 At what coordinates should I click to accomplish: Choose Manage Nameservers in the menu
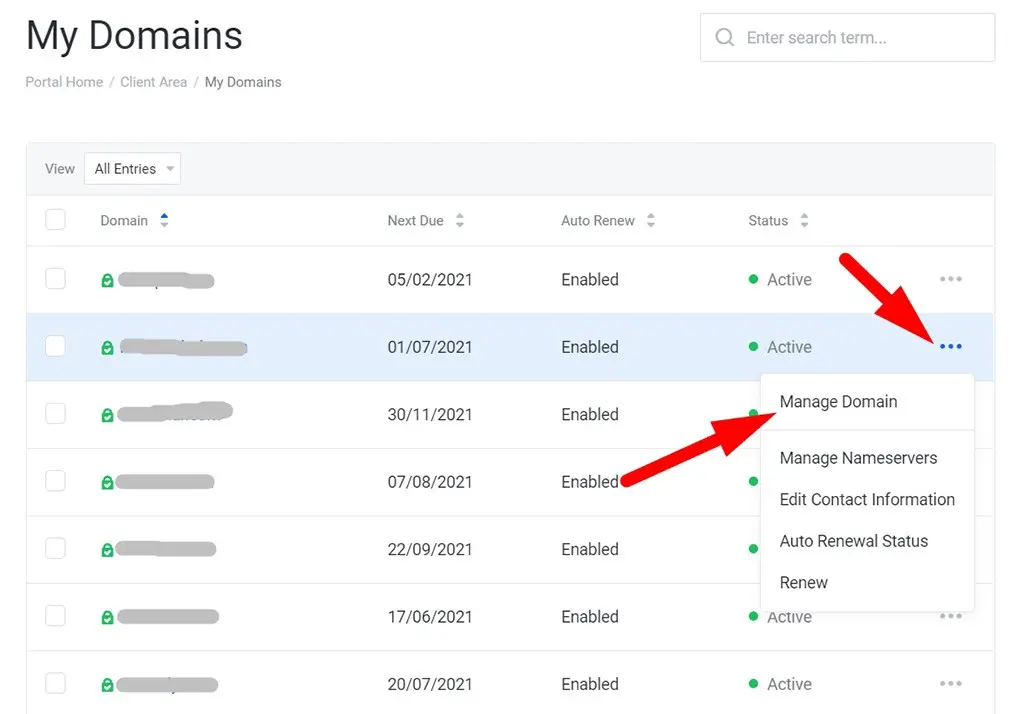(x=858, y=458)
